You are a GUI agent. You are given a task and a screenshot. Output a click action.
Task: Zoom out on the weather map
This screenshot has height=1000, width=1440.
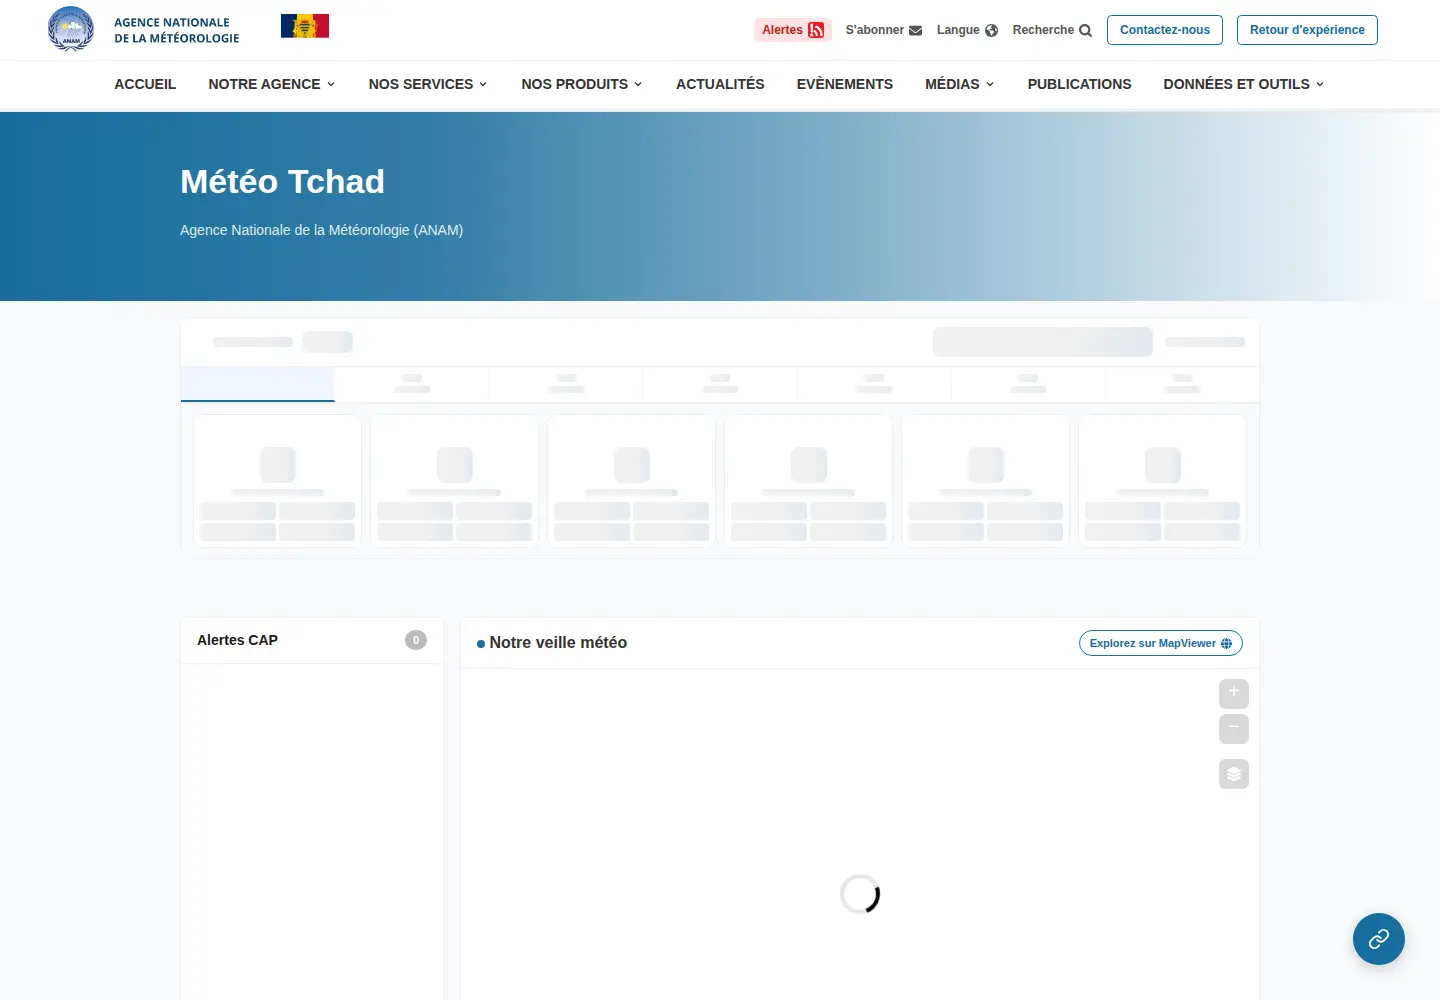tap(1234, 728)
